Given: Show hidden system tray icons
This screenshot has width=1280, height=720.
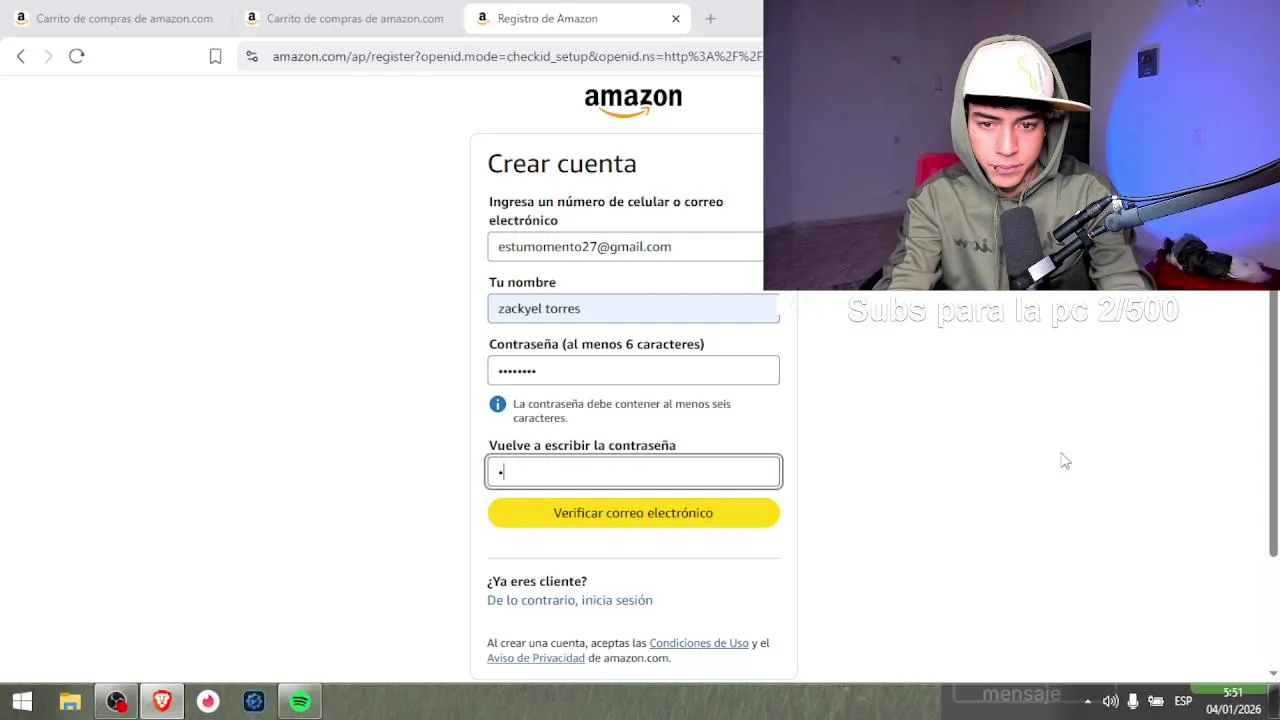Looking at the screenshot, I should click(1088, 702).
